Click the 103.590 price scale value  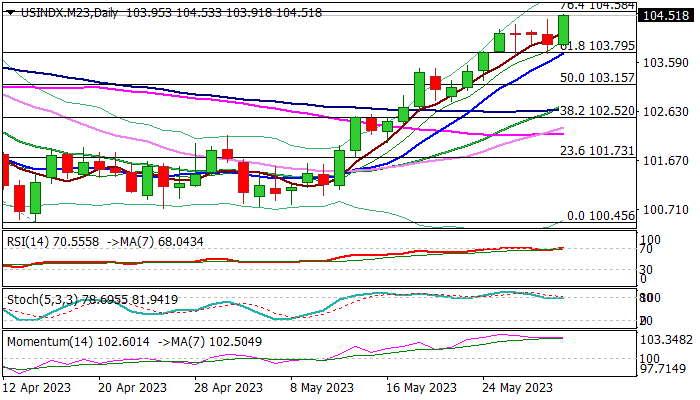click(666, 63)
